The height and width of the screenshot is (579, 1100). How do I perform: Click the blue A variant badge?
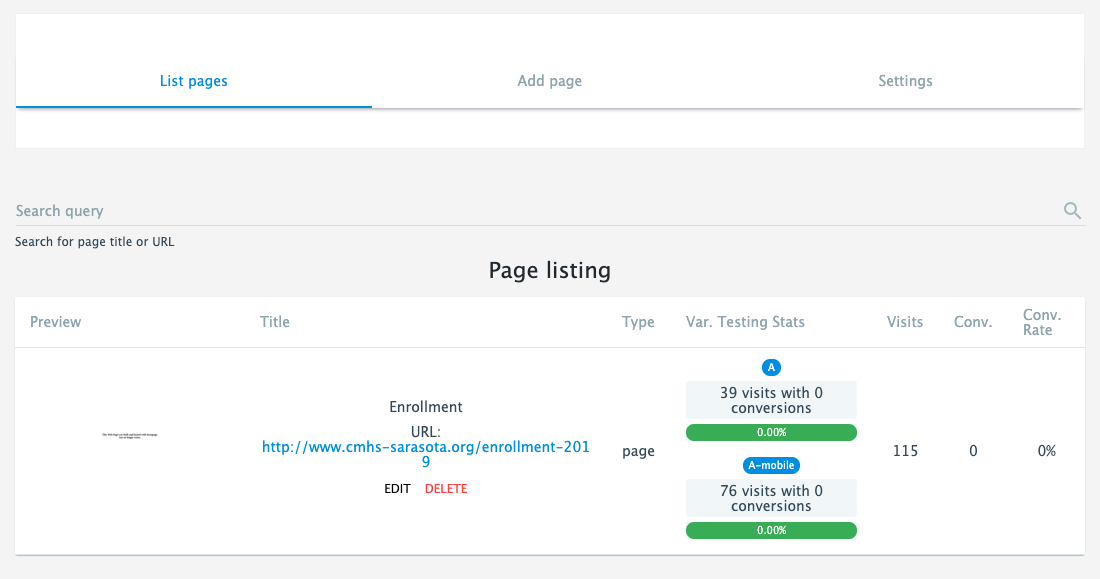771,367
